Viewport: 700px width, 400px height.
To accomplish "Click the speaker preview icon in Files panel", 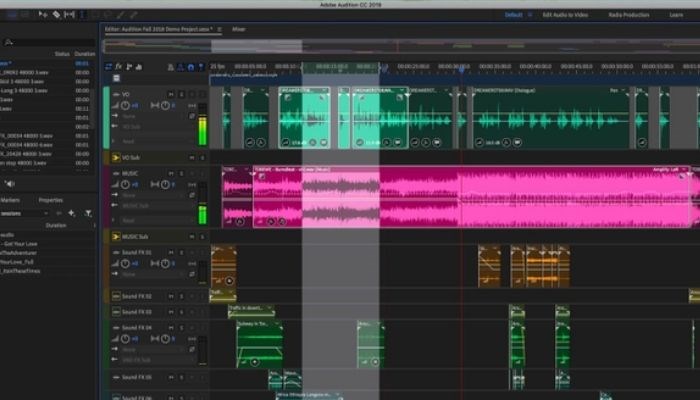I will [10, 183].
